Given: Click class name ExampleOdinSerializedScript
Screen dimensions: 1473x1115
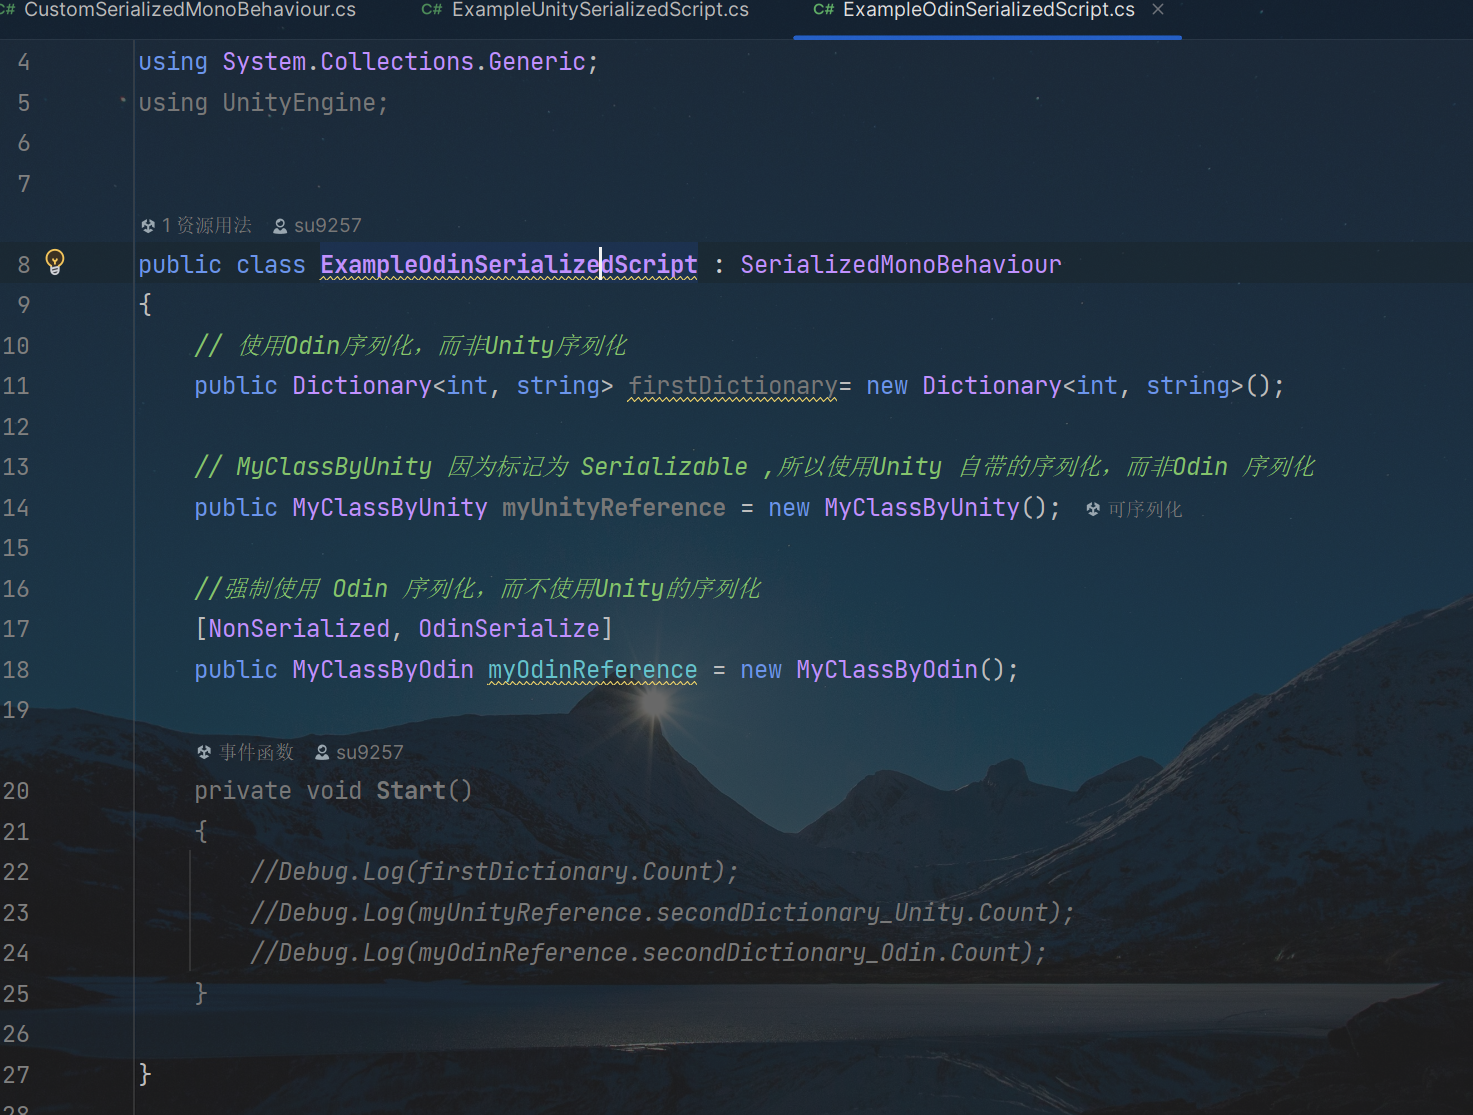Looking at the screenshot, I should (509, 265).
